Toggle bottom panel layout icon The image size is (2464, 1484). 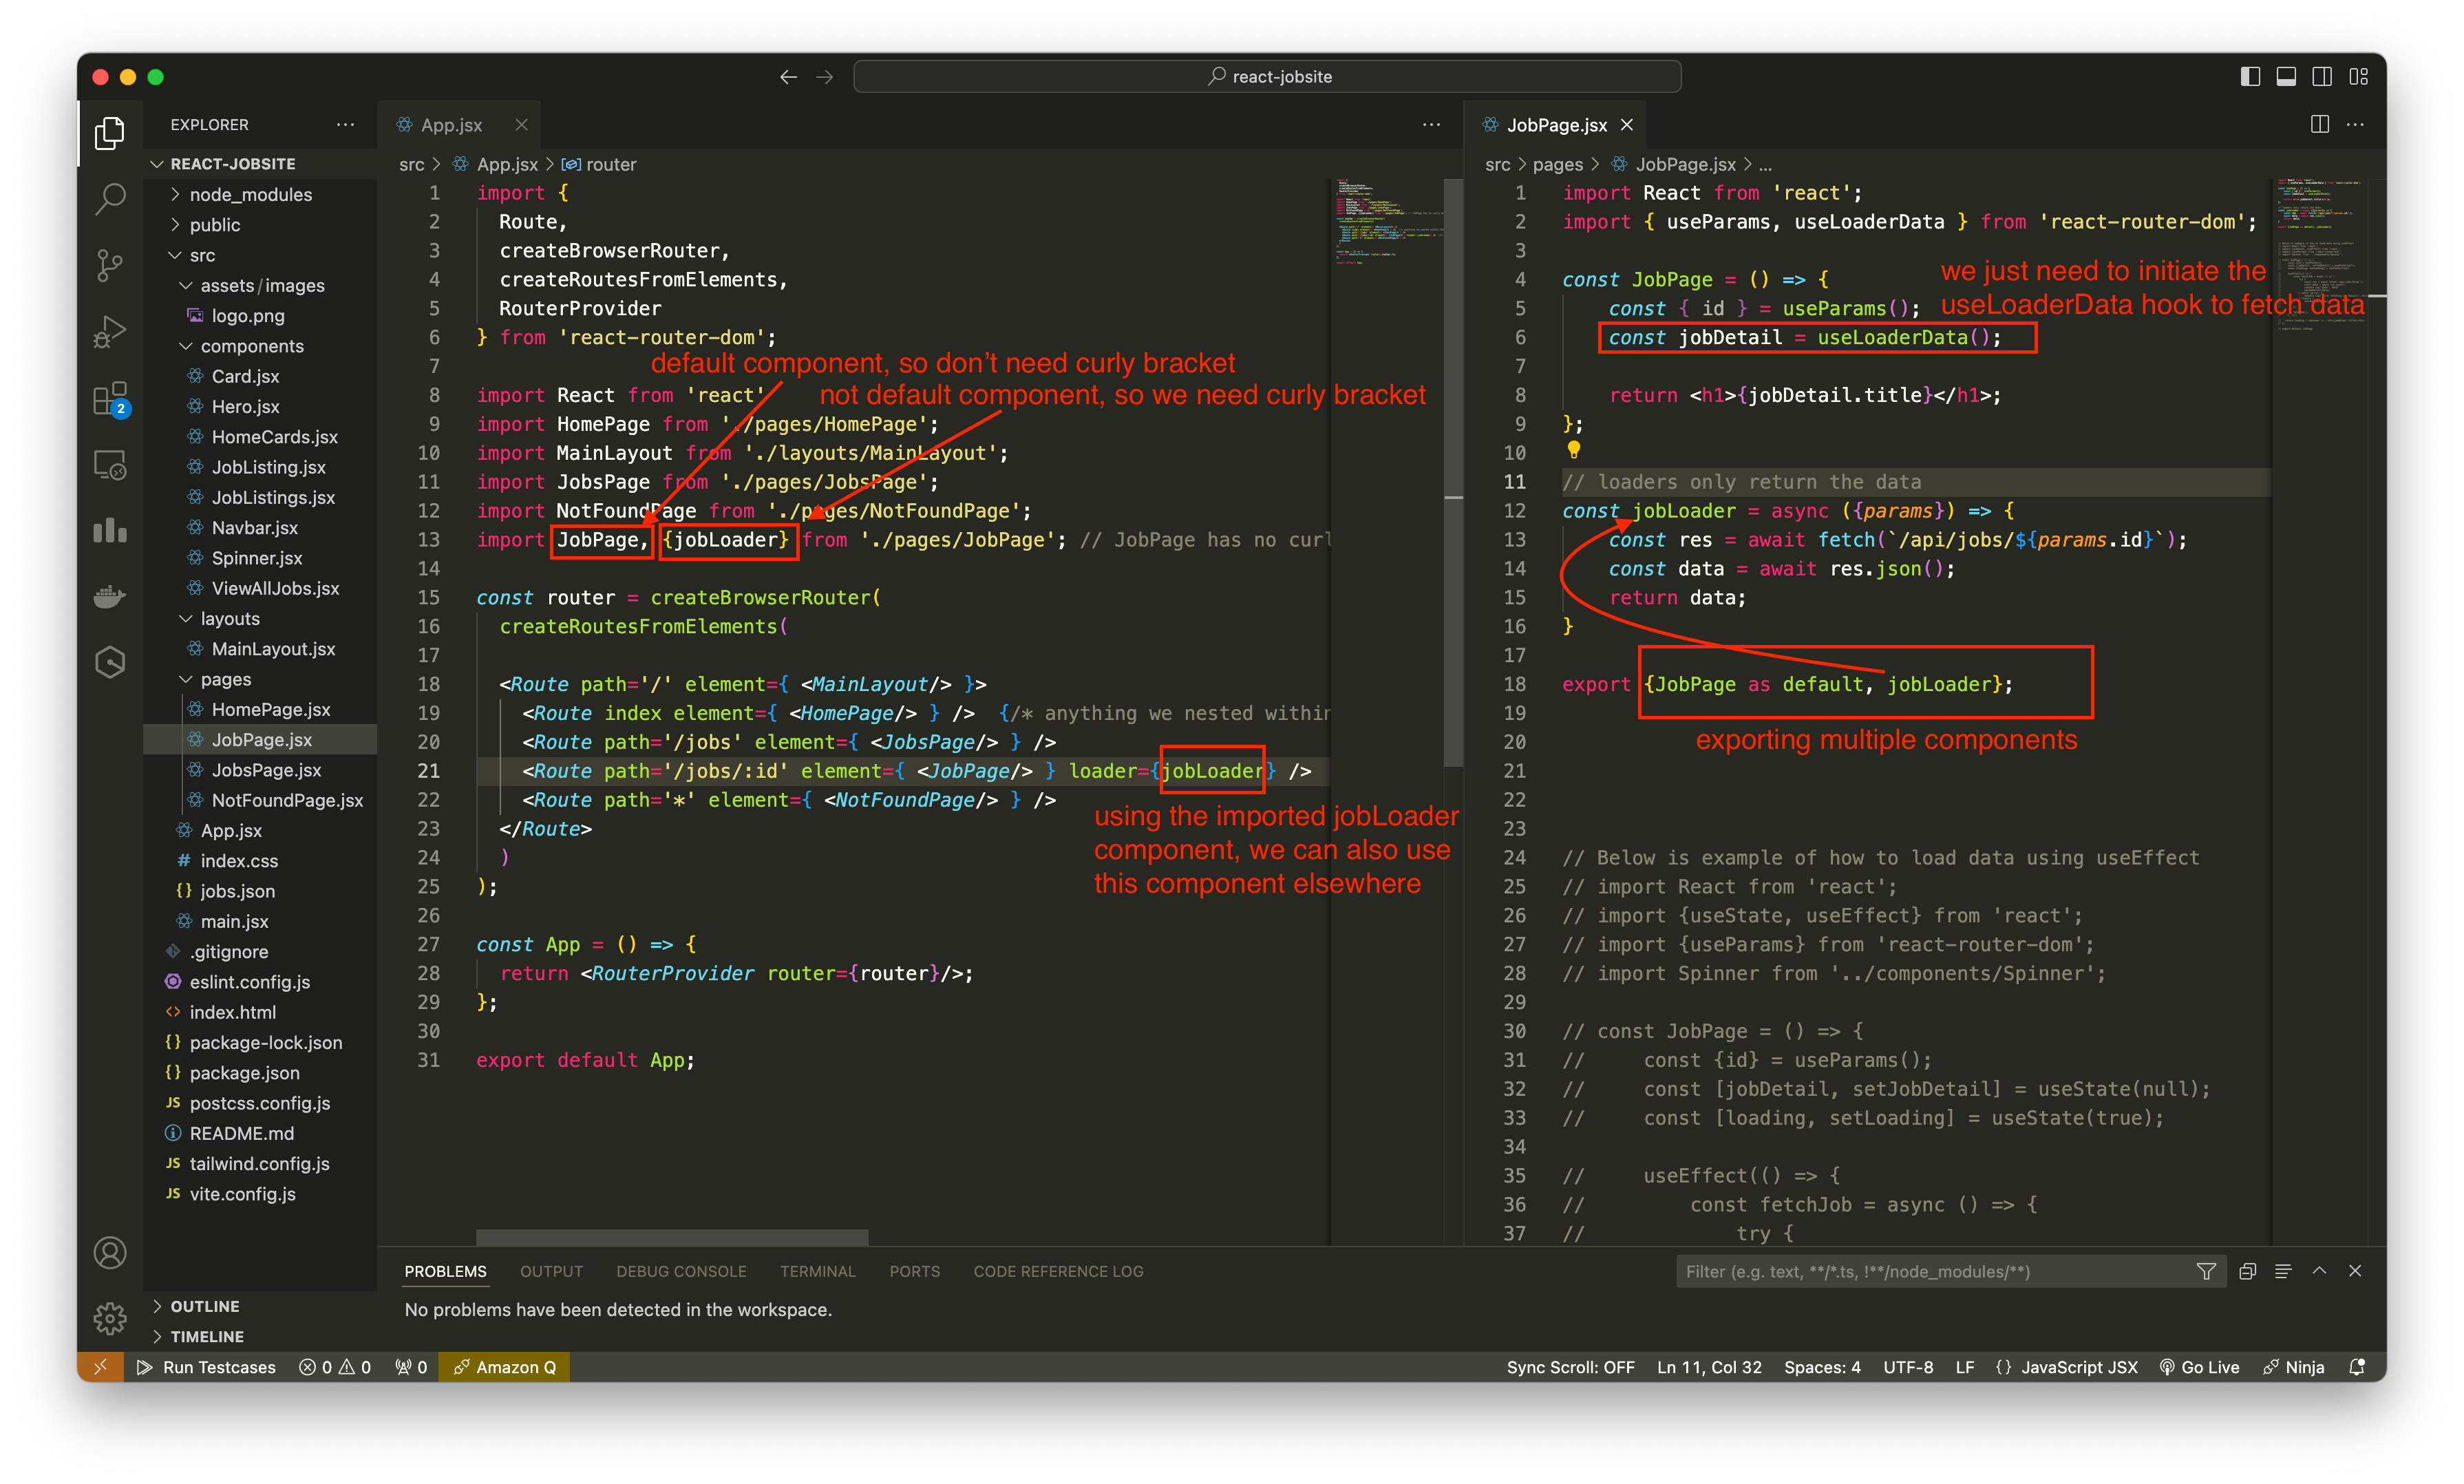click(x=2286, y=77)
